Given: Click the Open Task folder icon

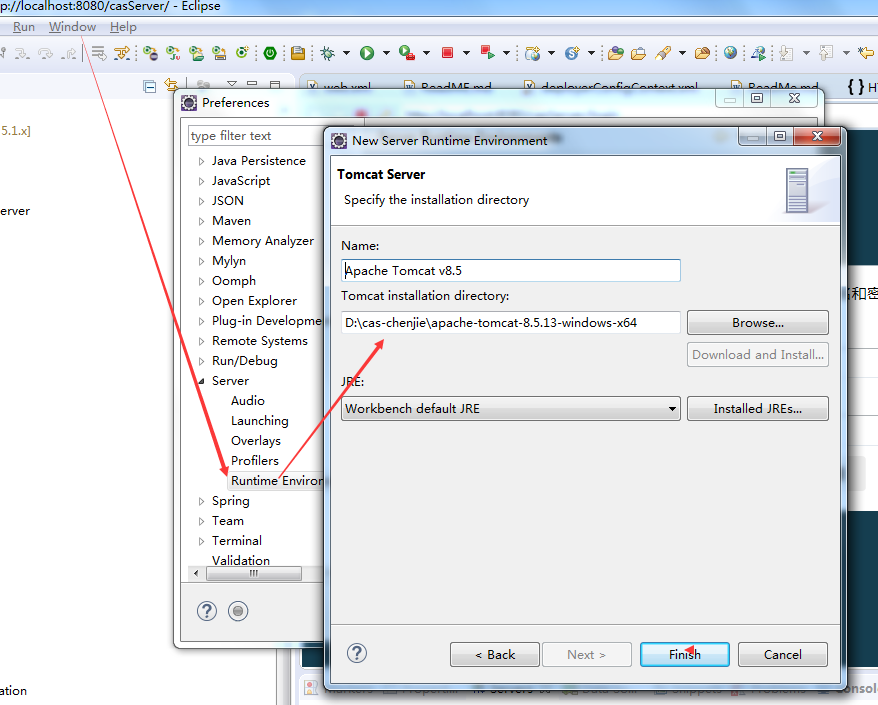Looking at the screenshot, I should coord(638,53).
